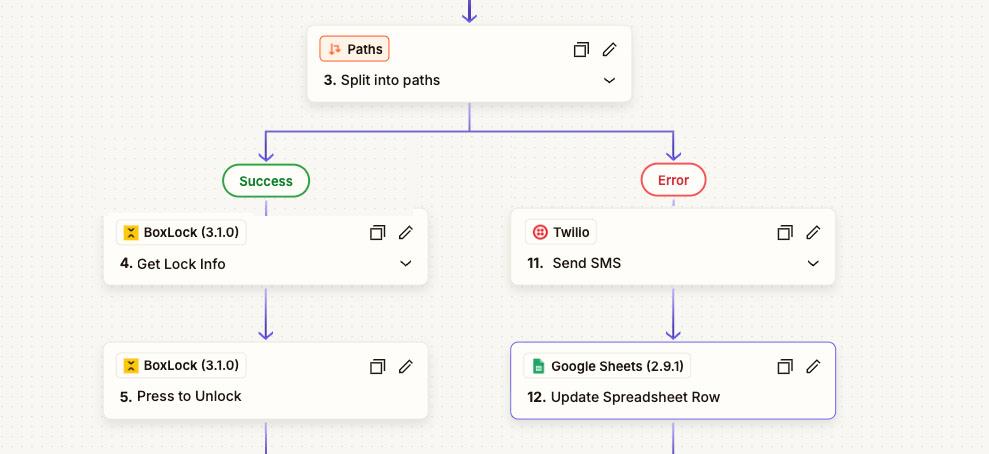Expand the Send SMS chevron
Screen dimensions: 989x454
tap(813, 264)
